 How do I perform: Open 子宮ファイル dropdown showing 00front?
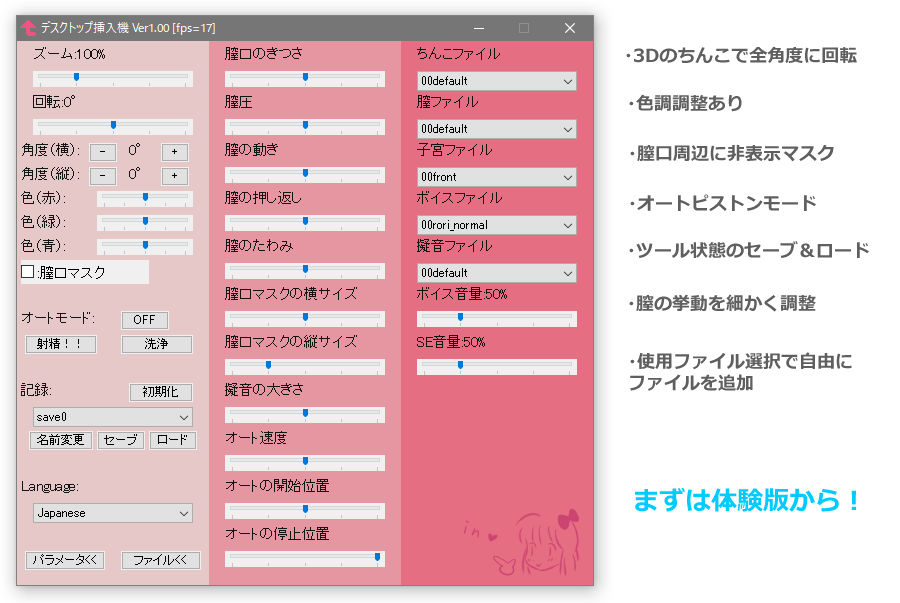[496, 177]
